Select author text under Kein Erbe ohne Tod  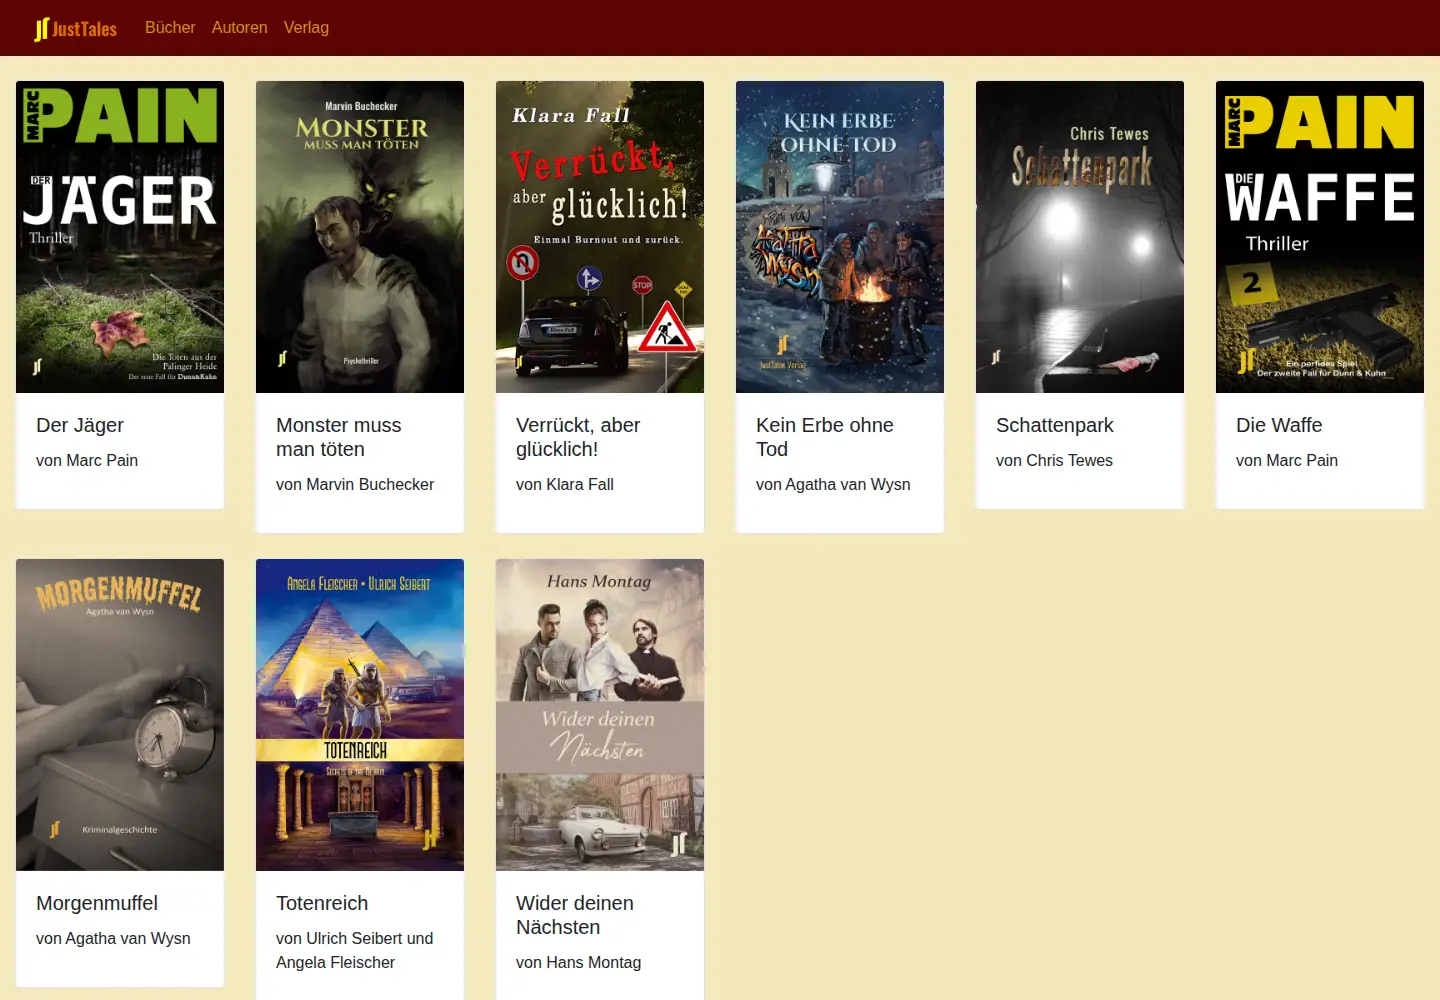tap(833, 484)
